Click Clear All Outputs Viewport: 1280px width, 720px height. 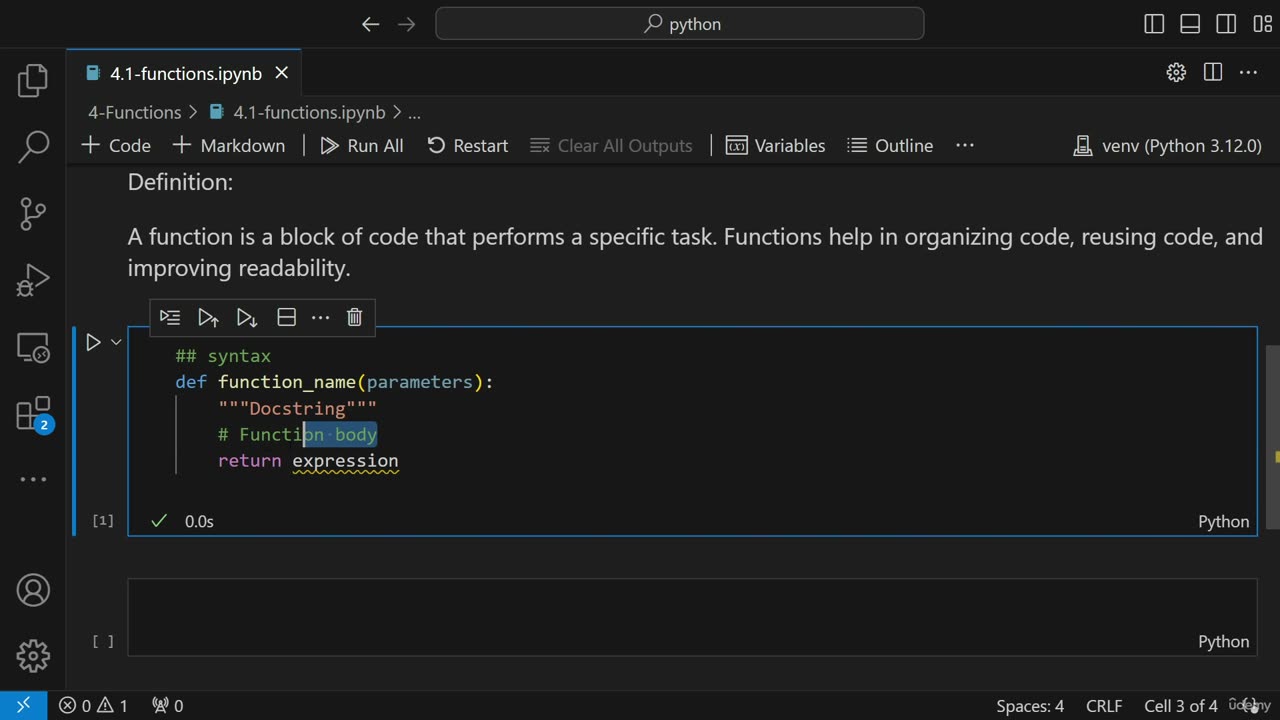click(611, 145)
